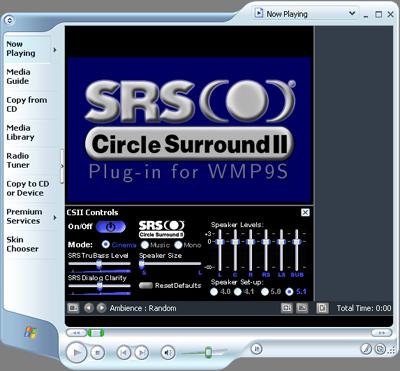
Task: Expand the Premium Services side arrow
Action: click(x=55, y=218)
